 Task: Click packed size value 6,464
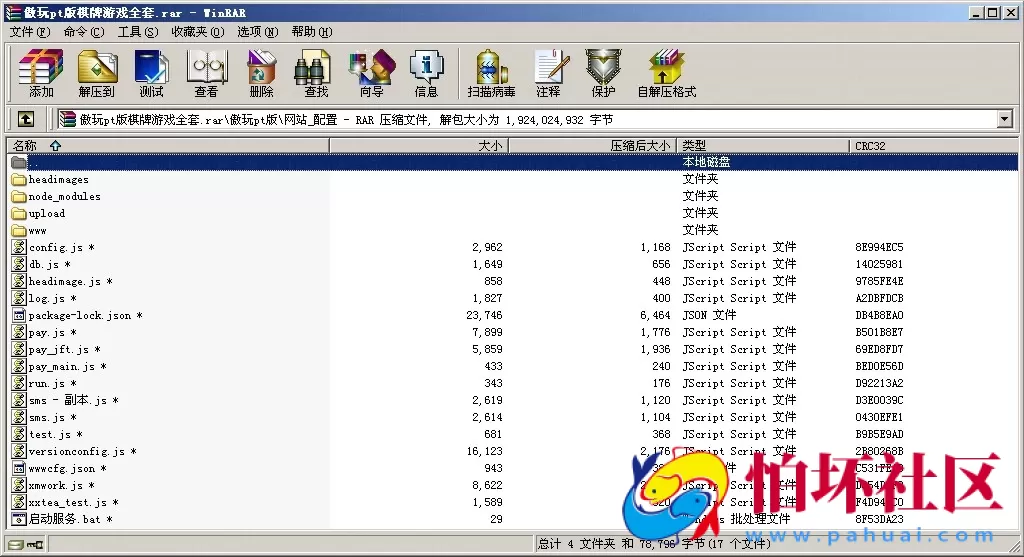coord(655,315)
